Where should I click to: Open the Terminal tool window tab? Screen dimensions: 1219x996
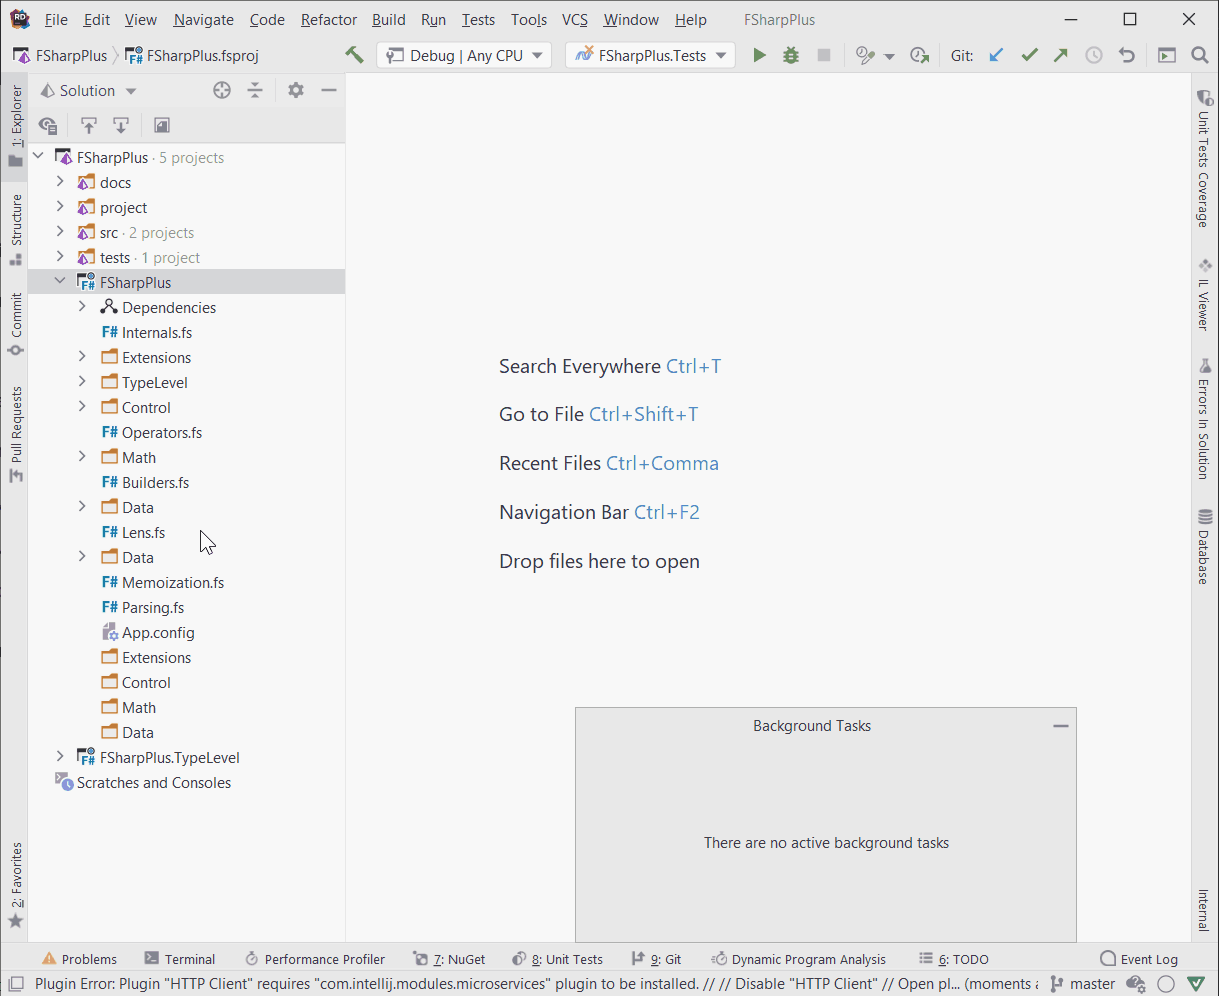180,959
